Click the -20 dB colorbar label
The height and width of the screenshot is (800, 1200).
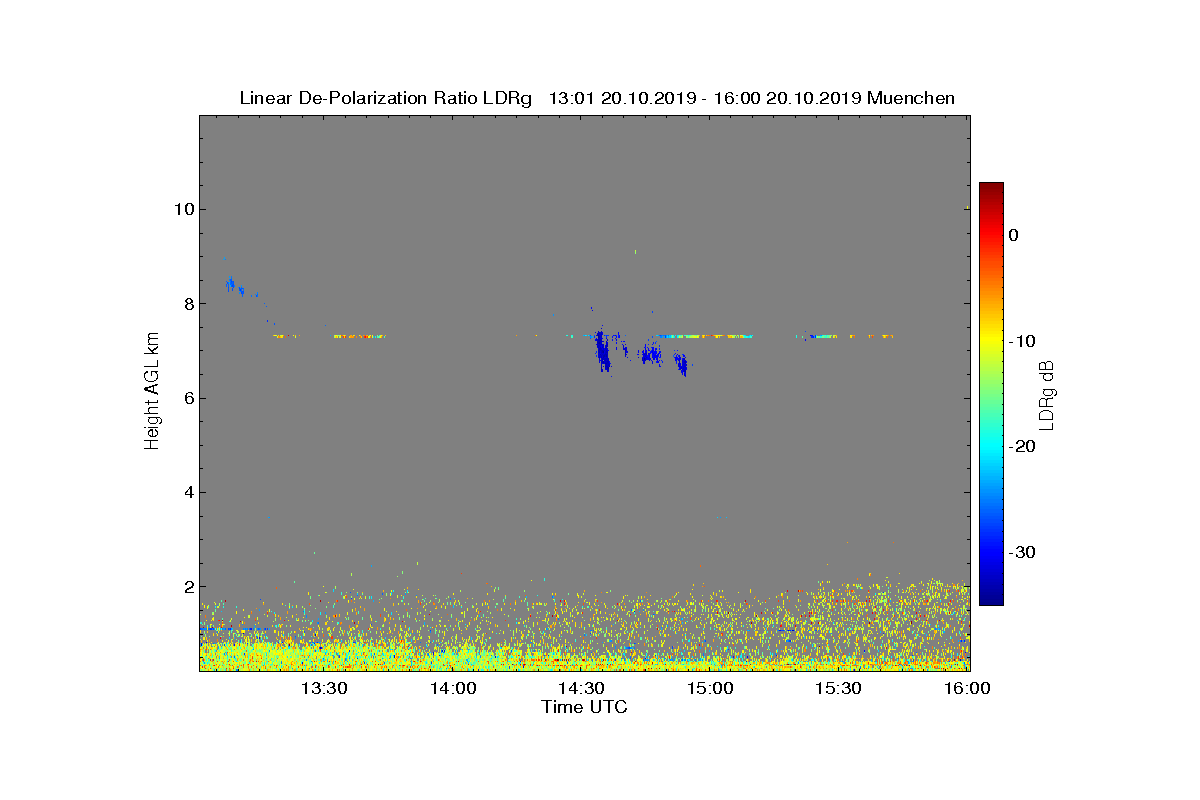[1020, 446]
